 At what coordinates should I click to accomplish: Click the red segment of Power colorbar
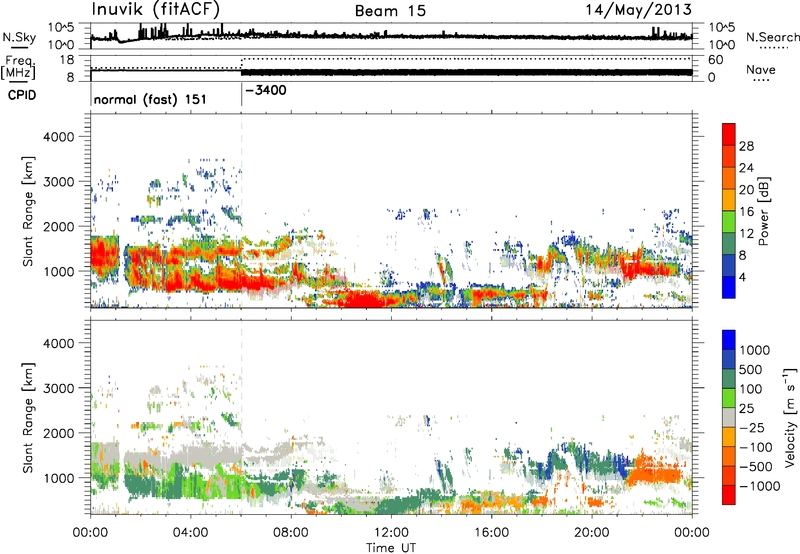729,134
